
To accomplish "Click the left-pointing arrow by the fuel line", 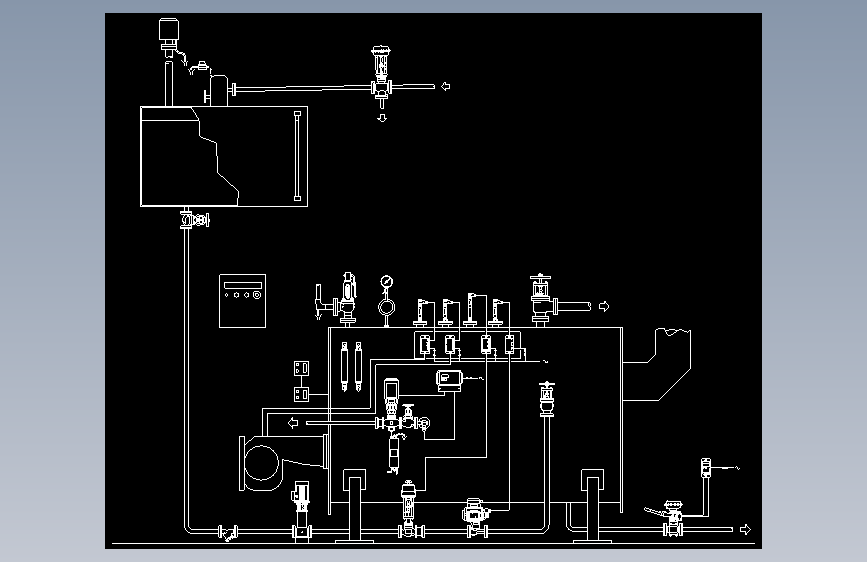I will pos(293,423).
